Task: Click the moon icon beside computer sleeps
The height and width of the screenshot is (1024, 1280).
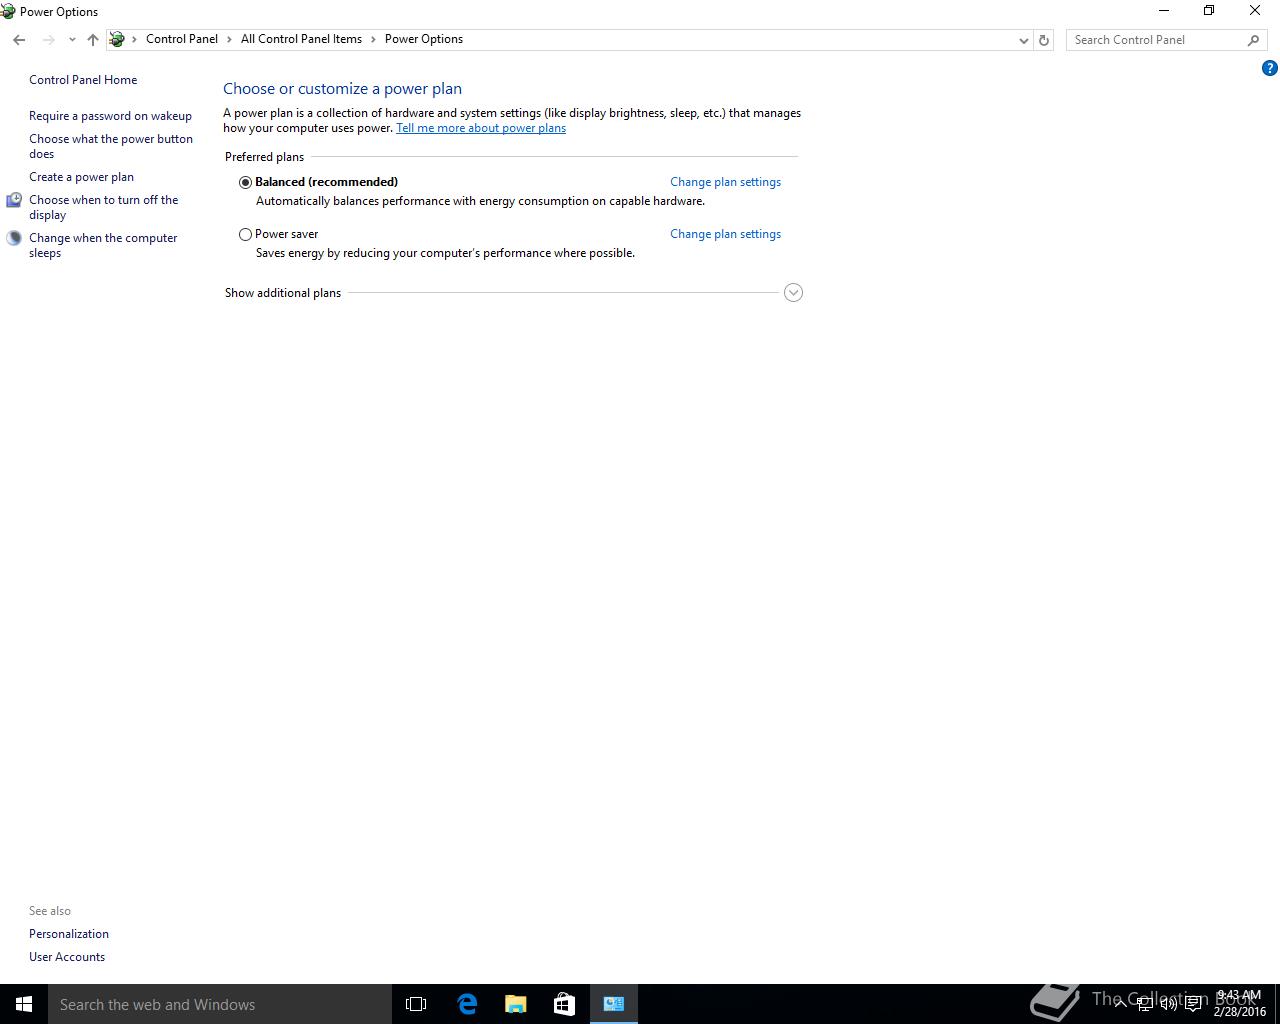Action: pyautogui.click(x=14, y=239)
